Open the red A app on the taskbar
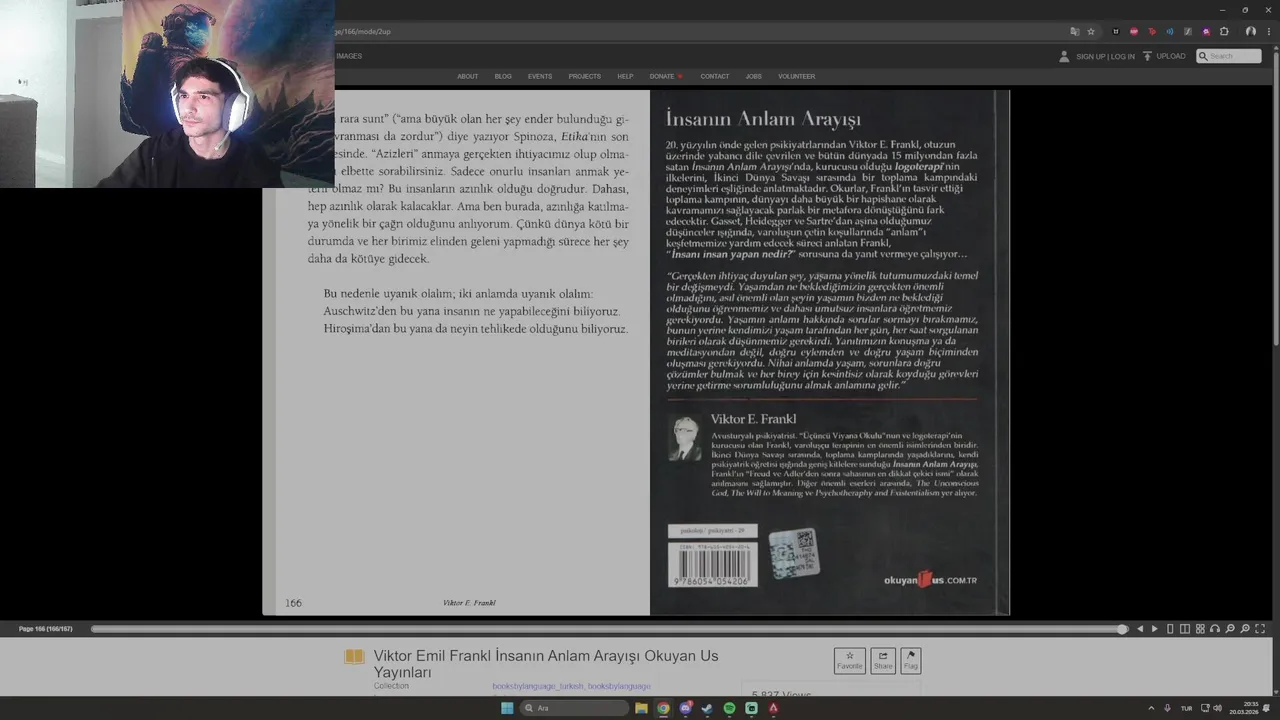Screen dimensions: 1280x720 [773, 708]
